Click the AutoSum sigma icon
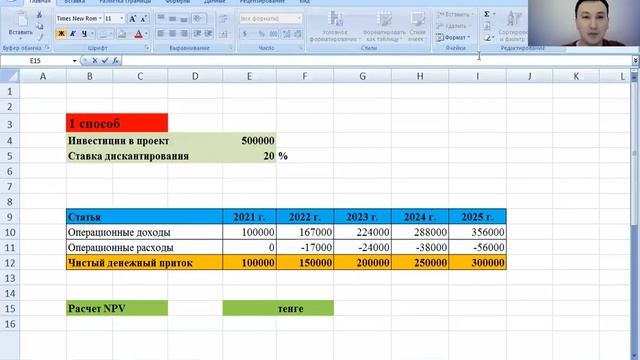This screenshot has height=360, width=640. pyautogui.click(x=487, y=15)
